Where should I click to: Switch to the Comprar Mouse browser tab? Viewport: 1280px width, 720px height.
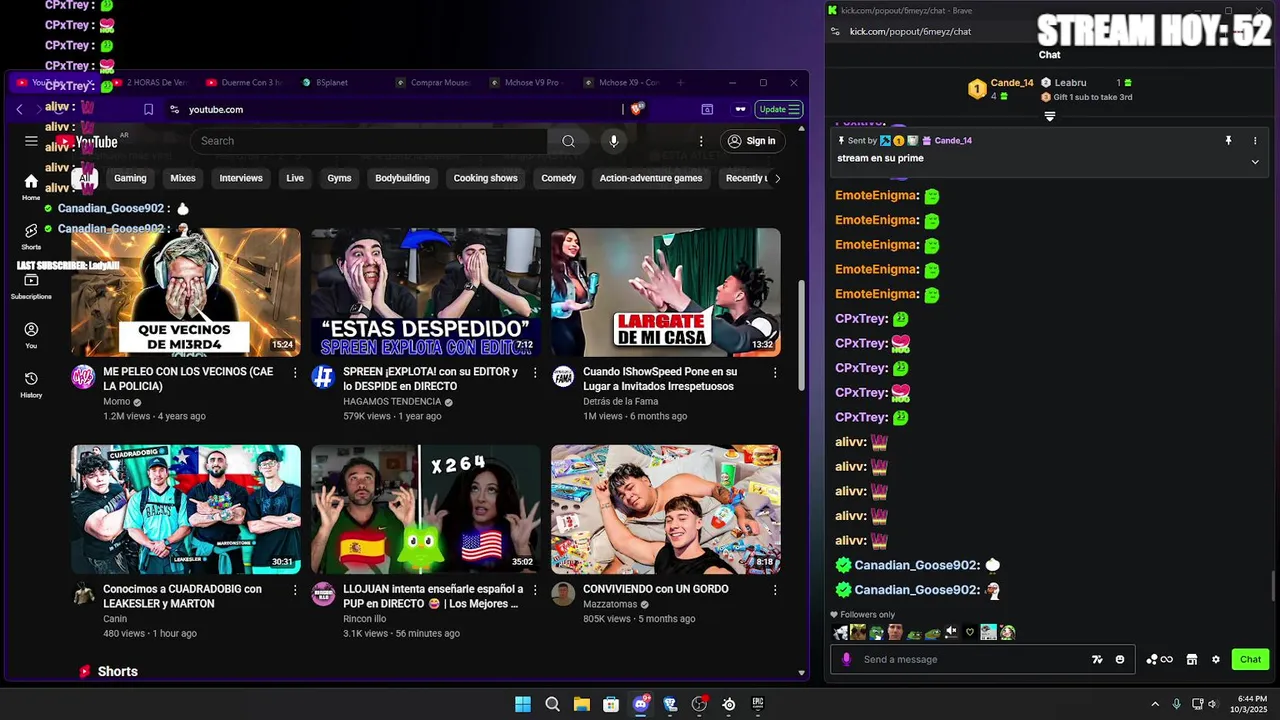pos(432,82)
